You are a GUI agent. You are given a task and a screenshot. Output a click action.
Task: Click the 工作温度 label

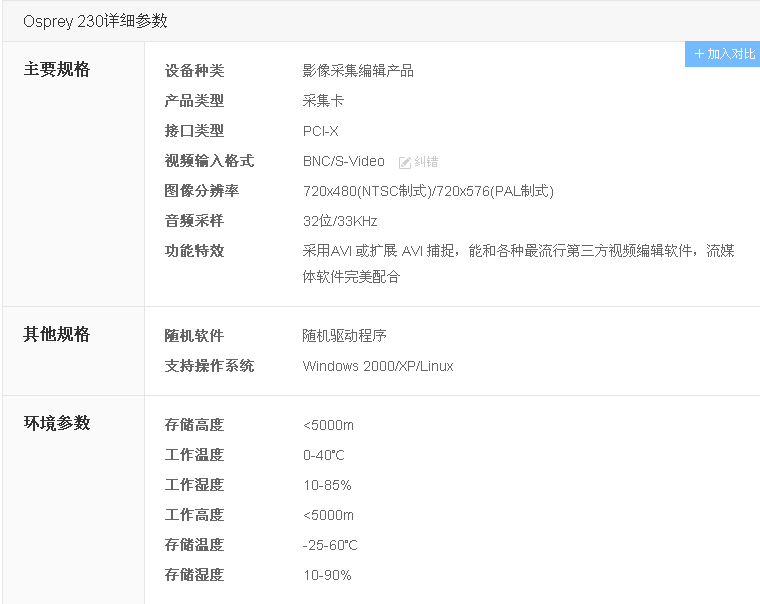[x=194, y=455]
